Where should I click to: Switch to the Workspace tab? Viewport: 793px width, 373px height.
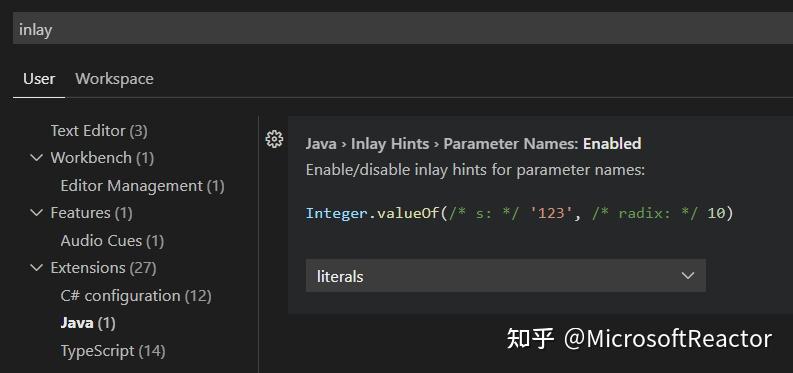[x=114, y=79]
